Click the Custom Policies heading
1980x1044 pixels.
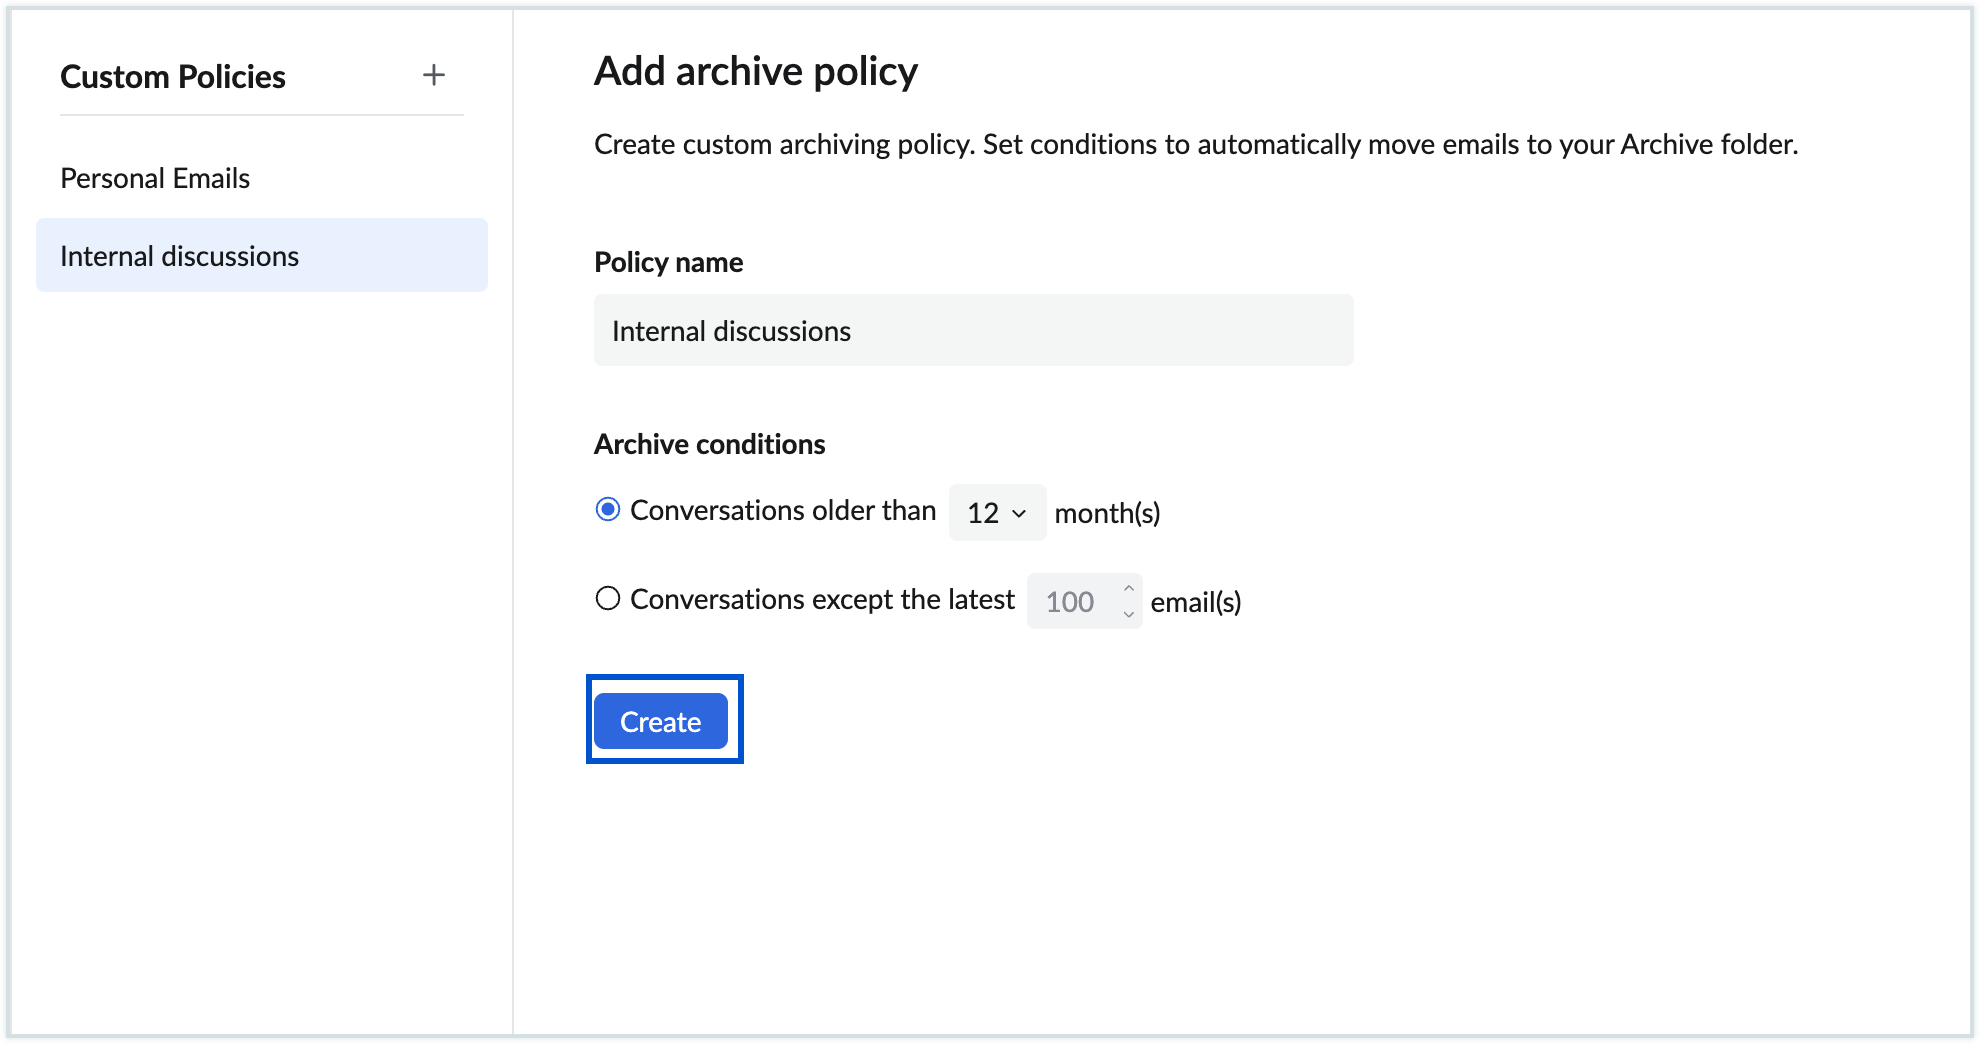click(173, 76)
